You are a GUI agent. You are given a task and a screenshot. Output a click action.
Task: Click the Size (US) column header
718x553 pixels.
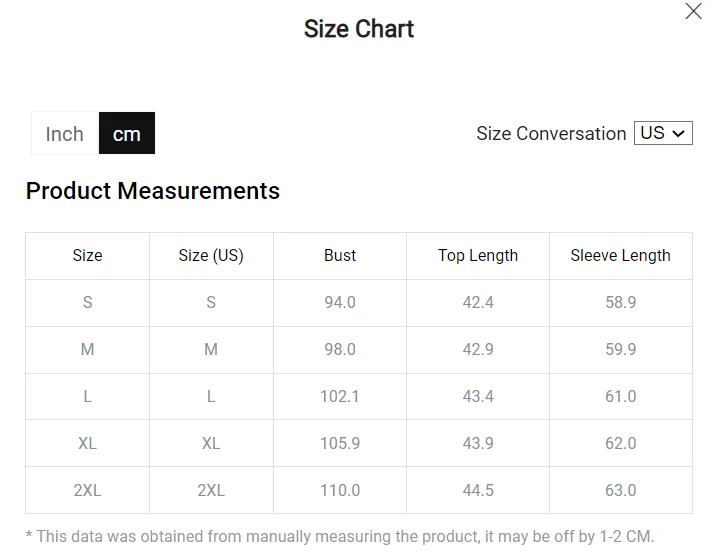[x=211, y=255]
